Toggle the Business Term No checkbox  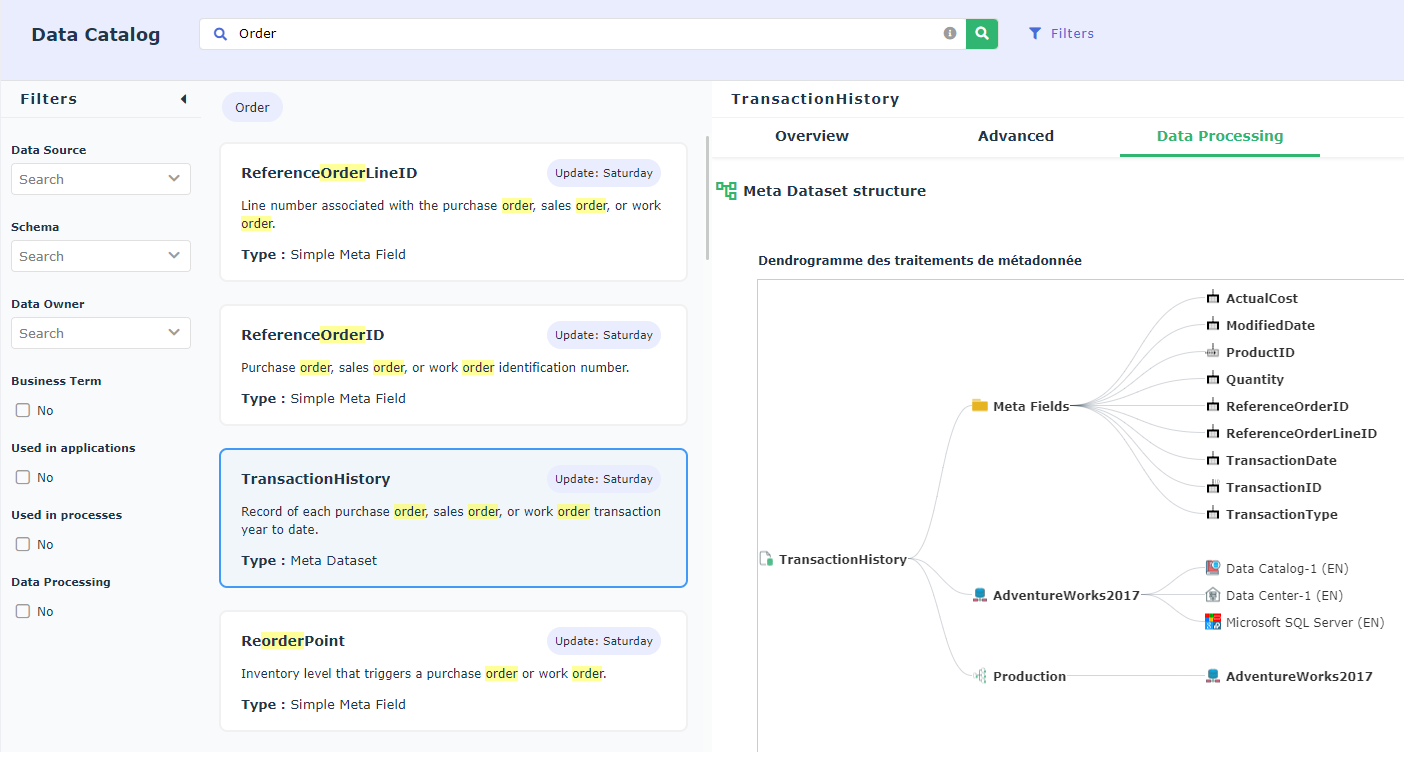coord(23,410)
